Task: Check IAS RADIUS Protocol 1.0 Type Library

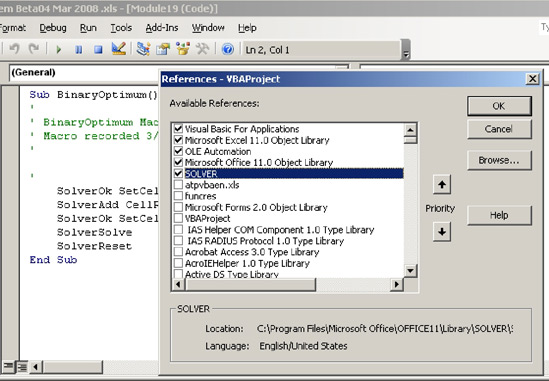Action: [178, 241]
